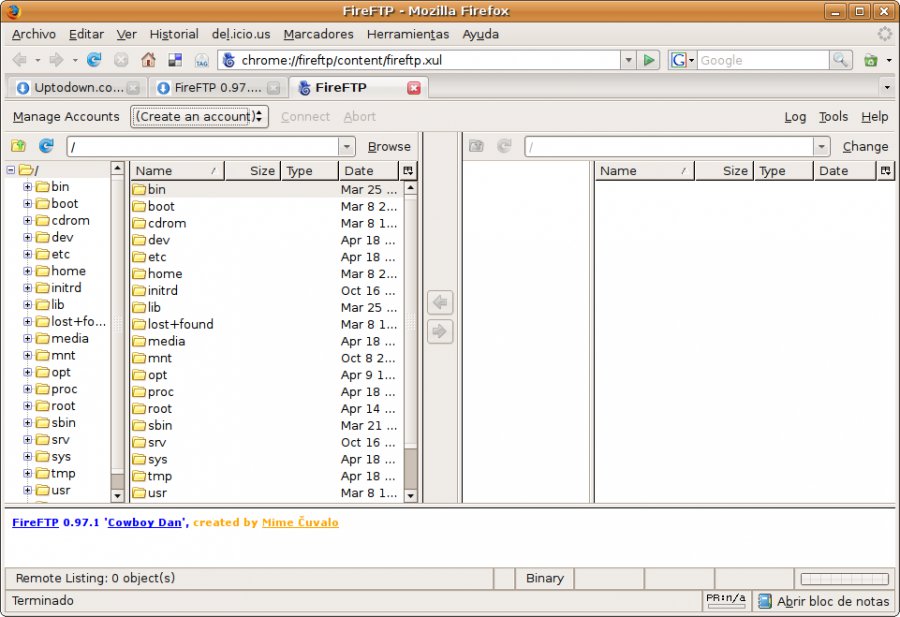Click the Google search field
Screen dimensions: 900x617
pos(762,60)
